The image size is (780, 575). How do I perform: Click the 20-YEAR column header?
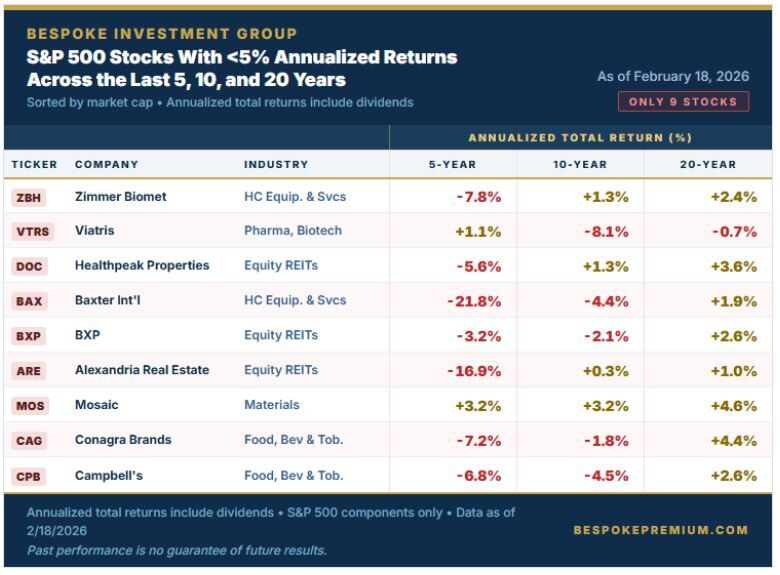707,164
